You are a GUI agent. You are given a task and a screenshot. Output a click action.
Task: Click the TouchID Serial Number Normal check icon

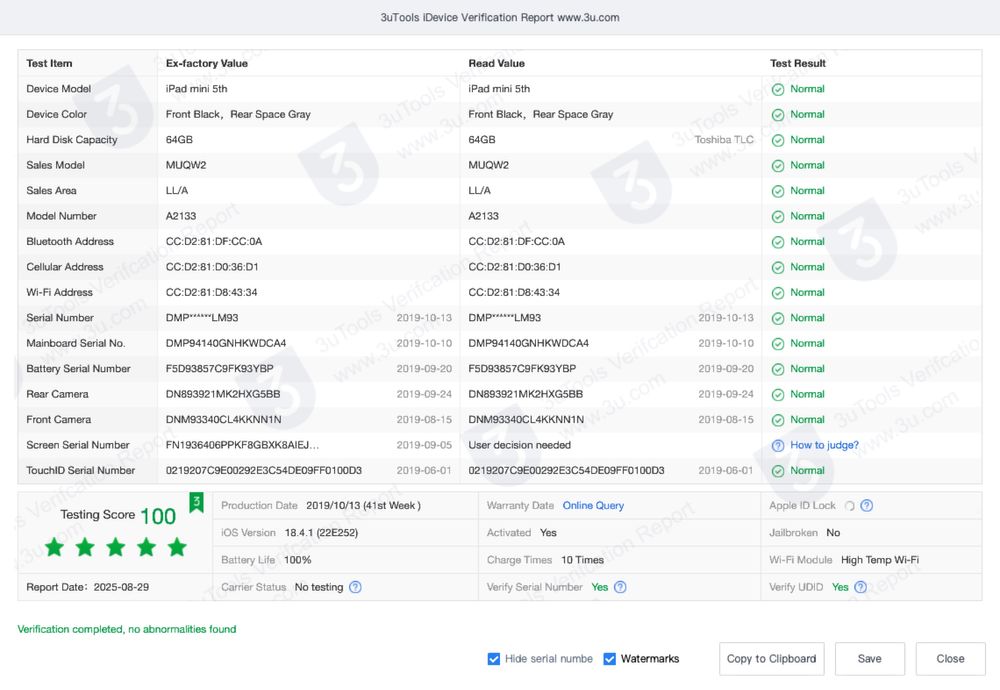click(777, 471)
